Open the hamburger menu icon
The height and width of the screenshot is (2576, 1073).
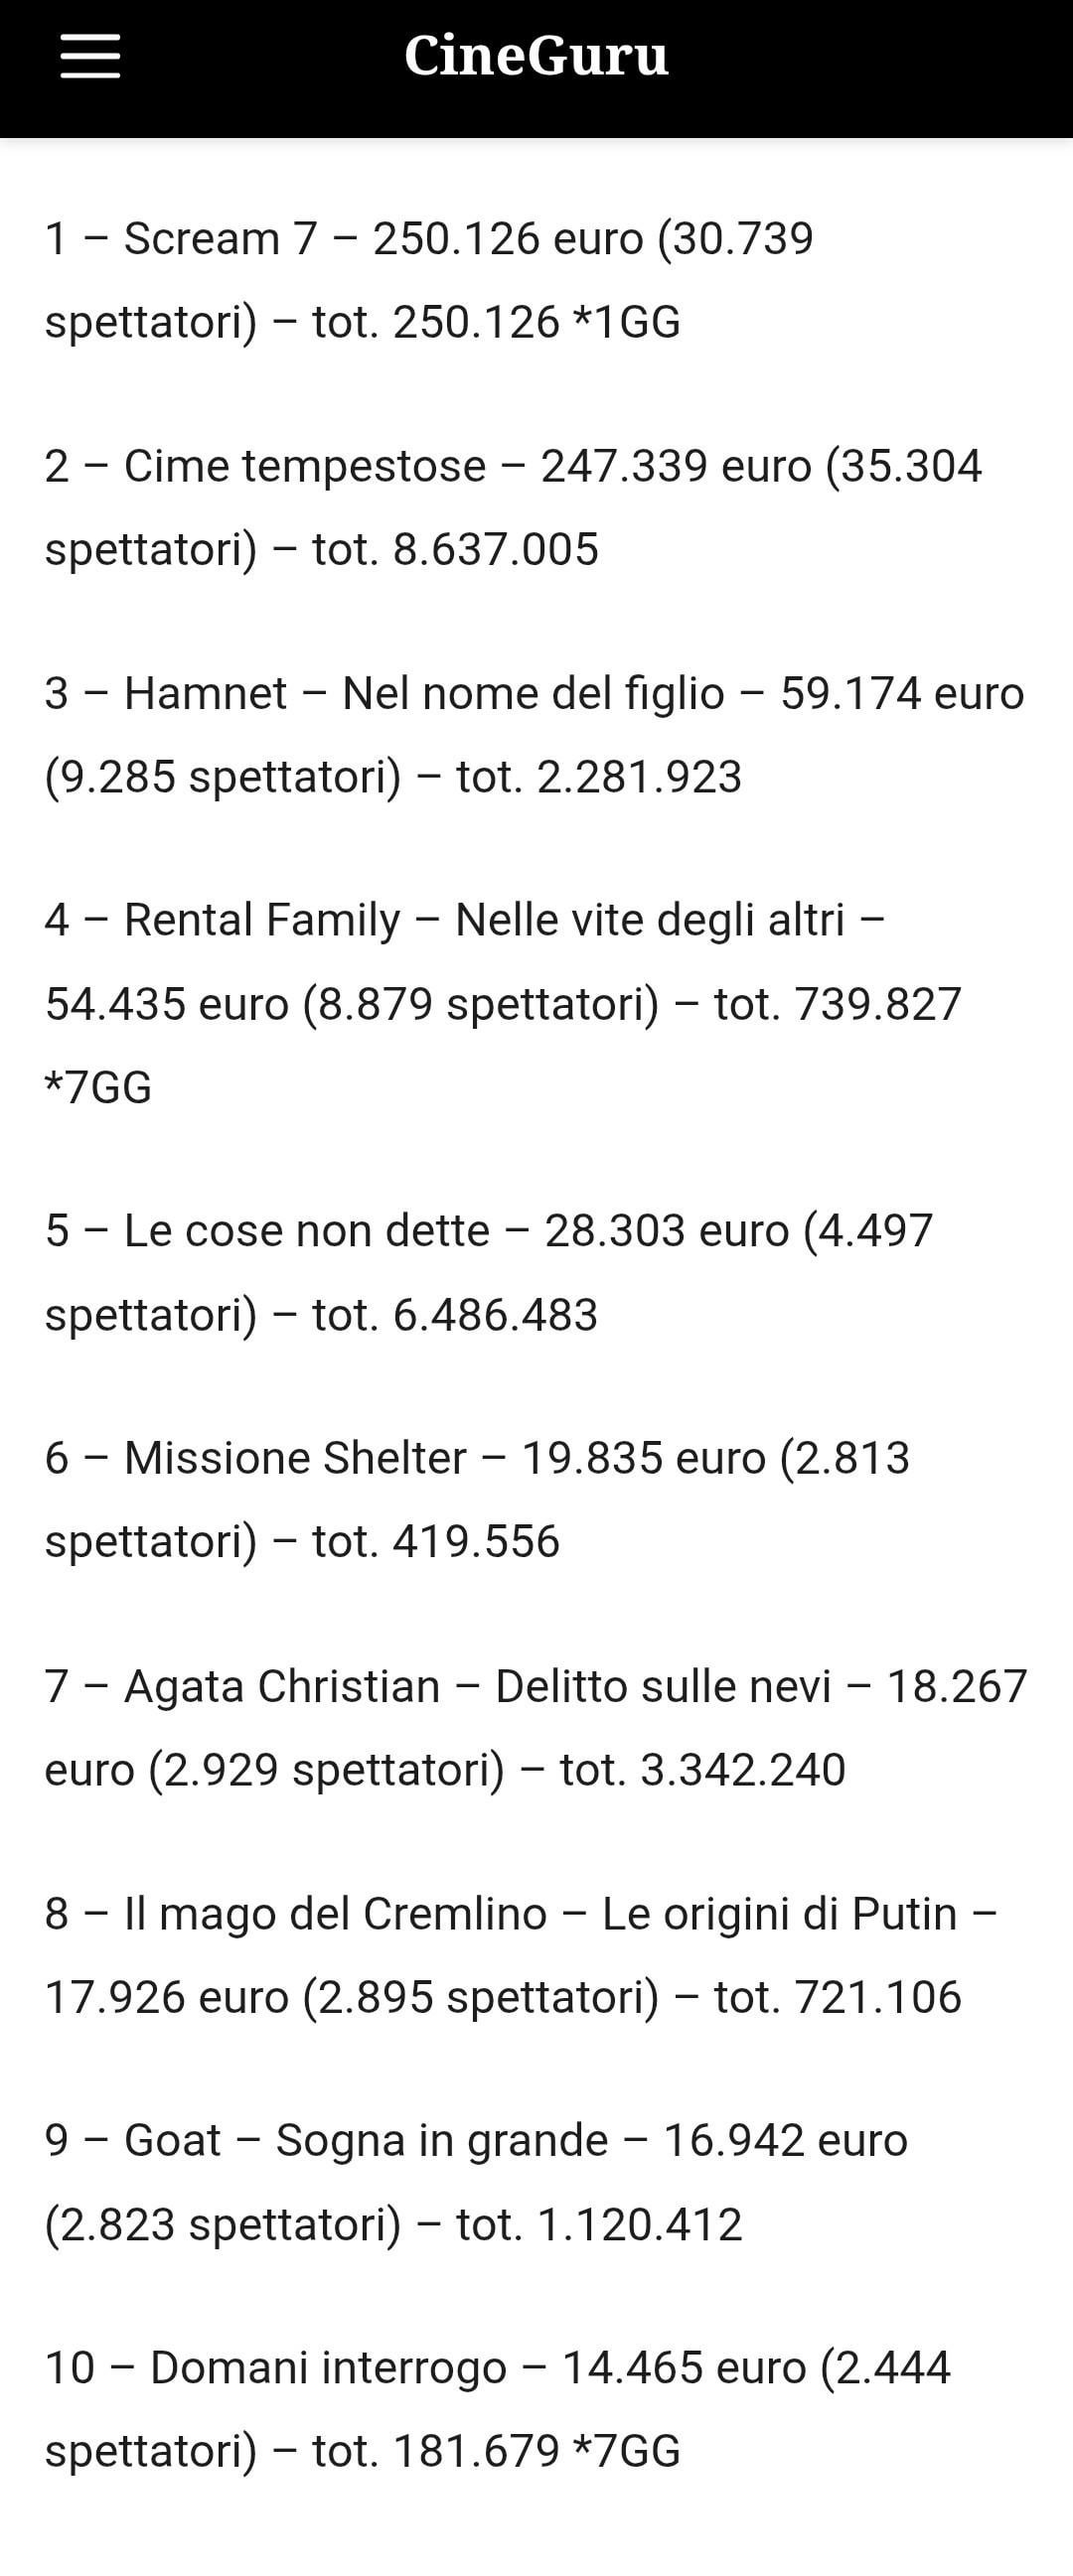(90, 56)
